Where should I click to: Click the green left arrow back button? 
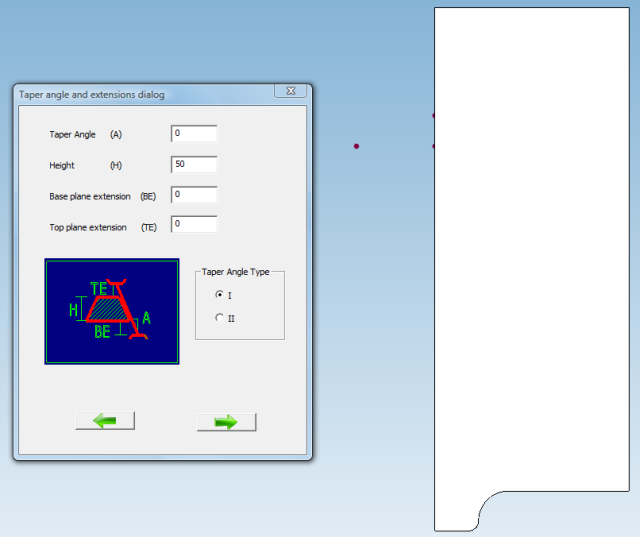[105, 421]
